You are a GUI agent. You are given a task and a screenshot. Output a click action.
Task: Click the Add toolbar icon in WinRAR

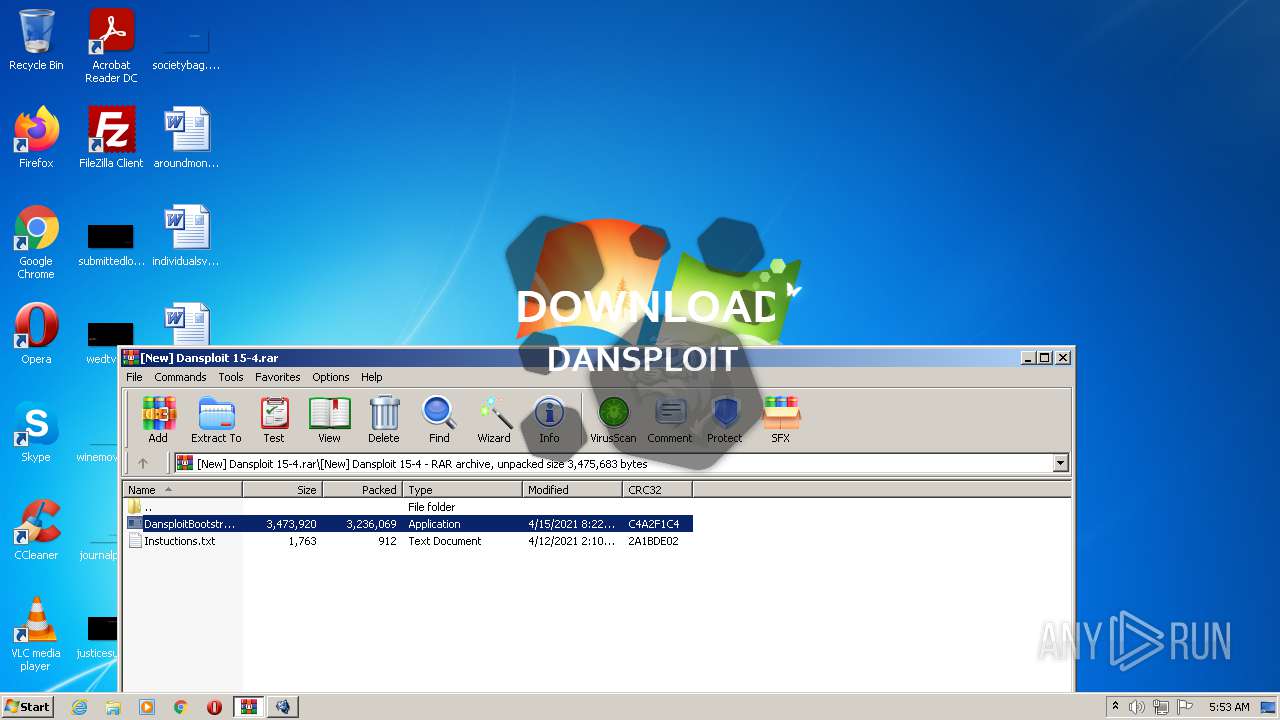click(x=158, y=419)
